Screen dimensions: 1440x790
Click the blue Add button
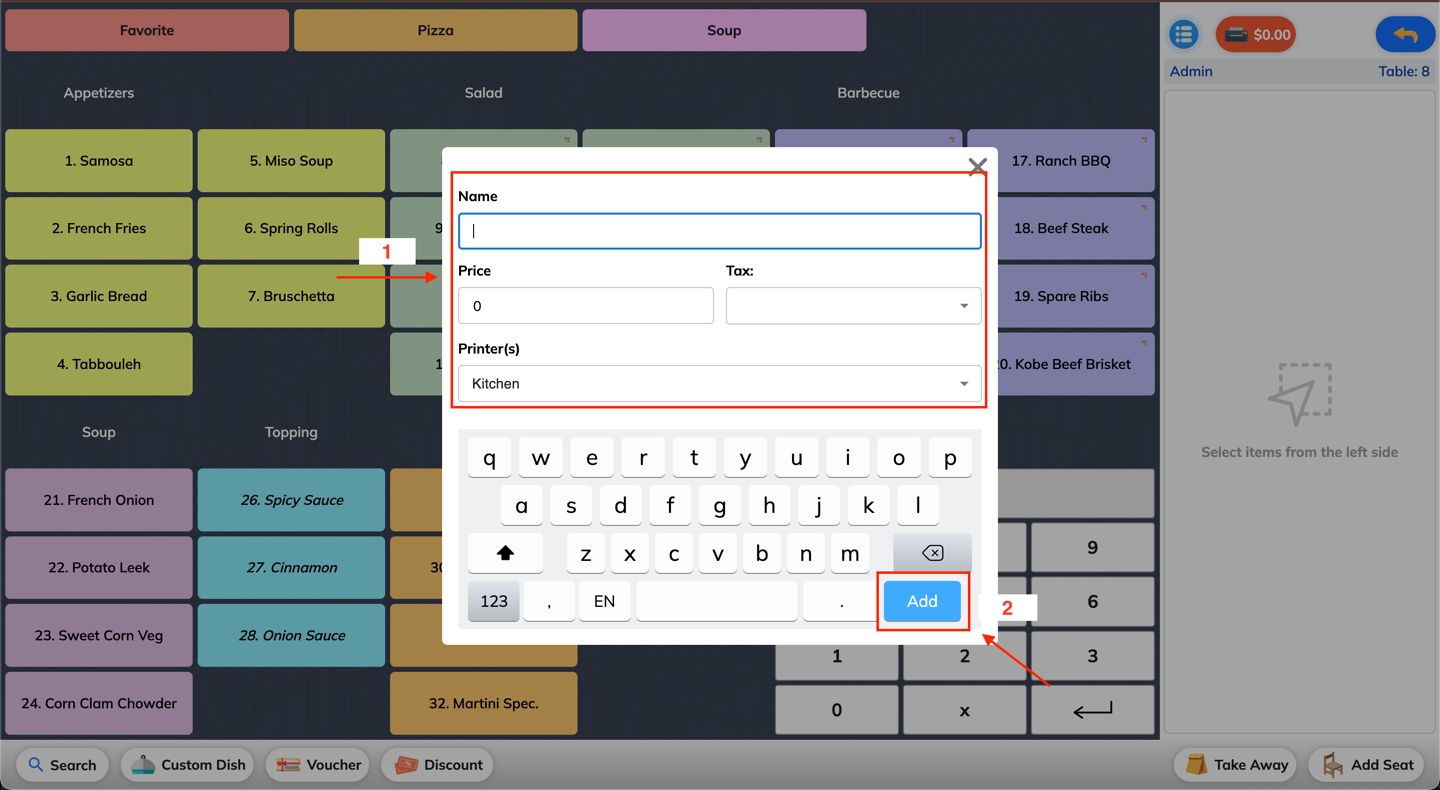pos(922,601)
